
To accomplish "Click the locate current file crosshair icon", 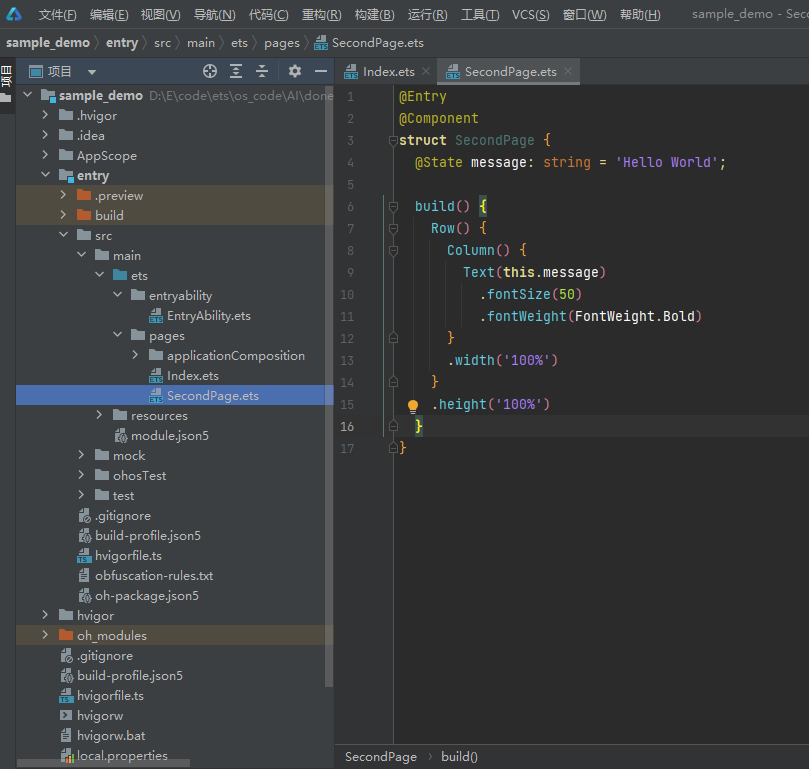I will [210, 71].
